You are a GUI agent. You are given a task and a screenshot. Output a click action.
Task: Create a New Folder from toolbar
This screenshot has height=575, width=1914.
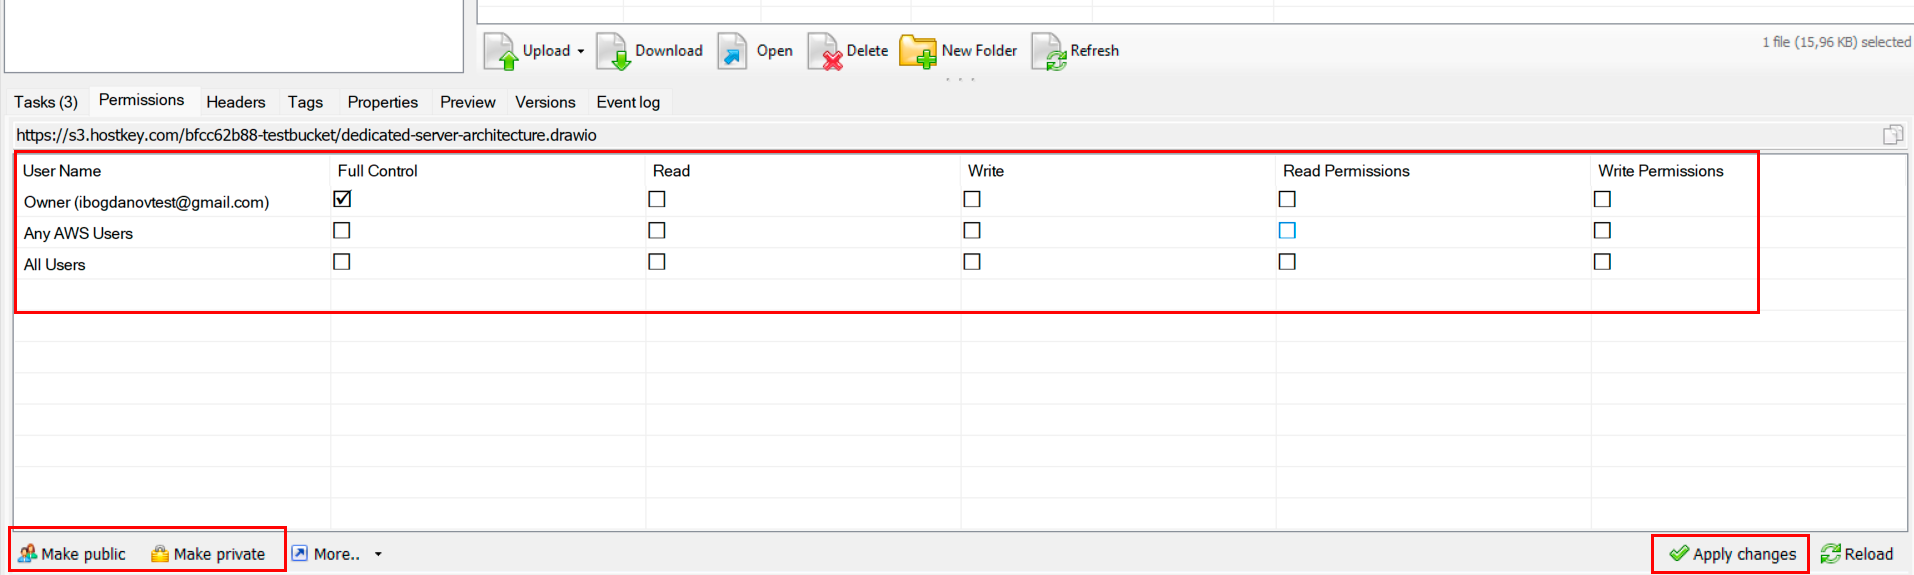tap(918, 51)
